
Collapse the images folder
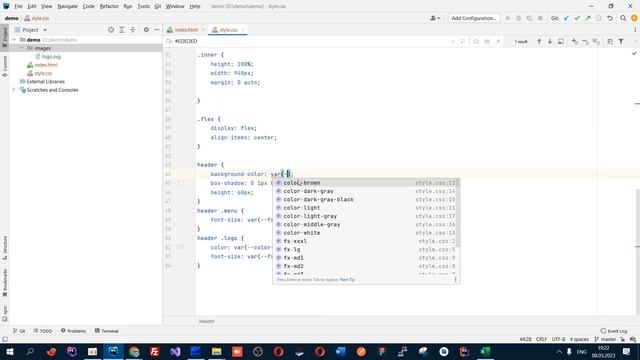22,48
